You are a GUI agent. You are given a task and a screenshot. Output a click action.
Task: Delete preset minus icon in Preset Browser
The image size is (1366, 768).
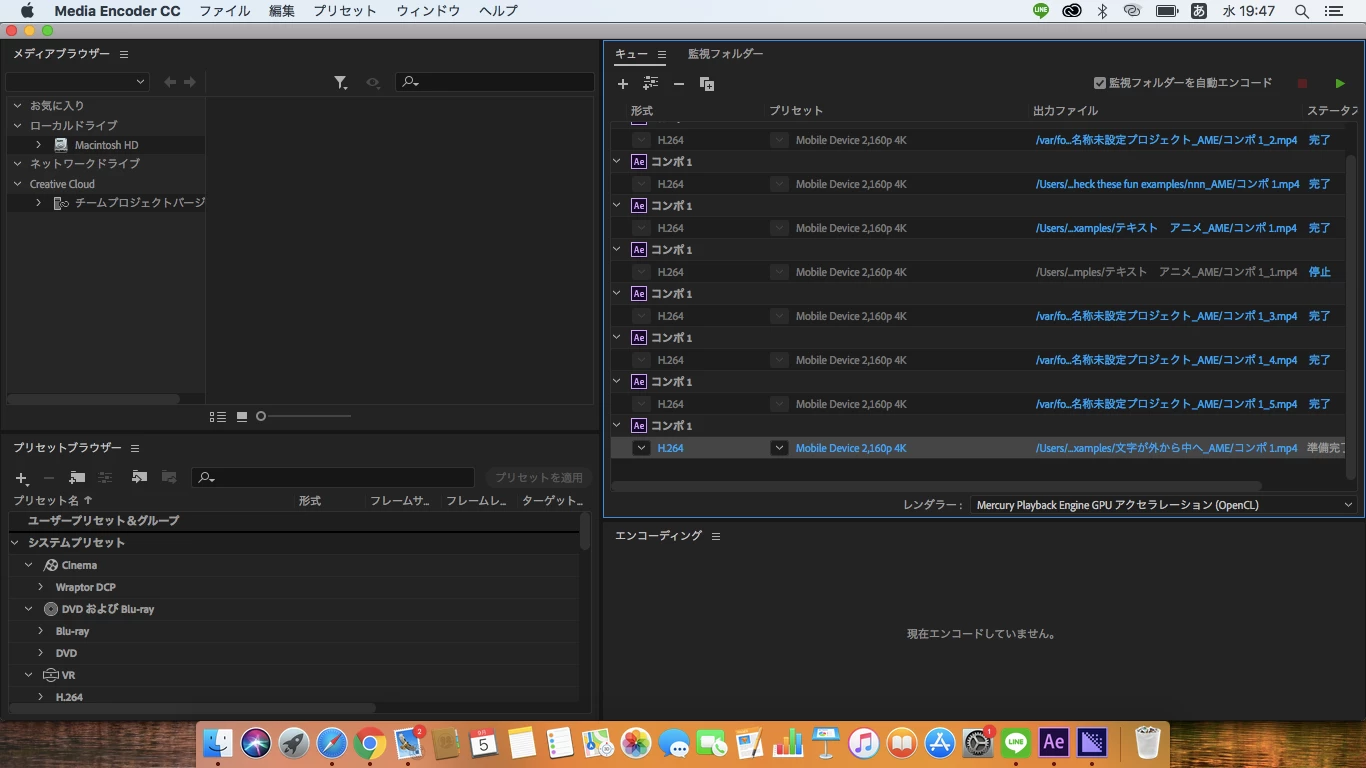[48, 478]
